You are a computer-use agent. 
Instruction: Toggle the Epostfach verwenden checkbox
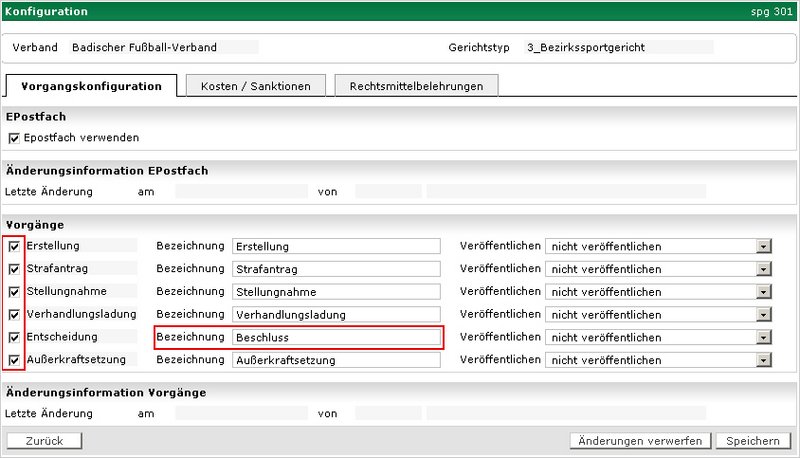pyautogui.click(x=14, y=138)
